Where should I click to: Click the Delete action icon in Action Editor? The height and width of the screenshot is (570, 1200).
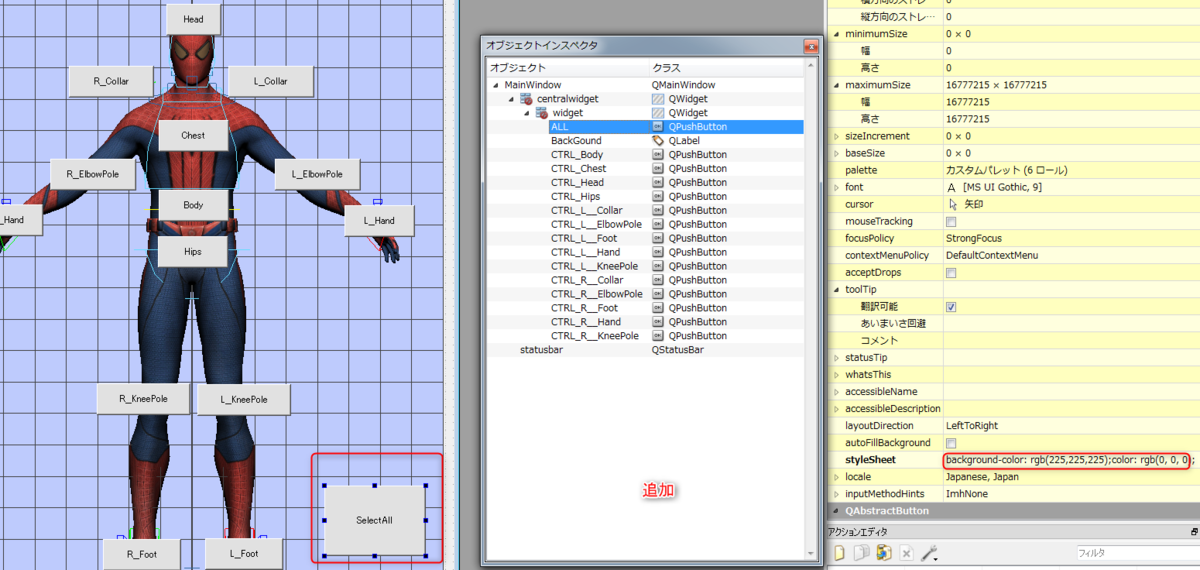(x=906, y=553)
